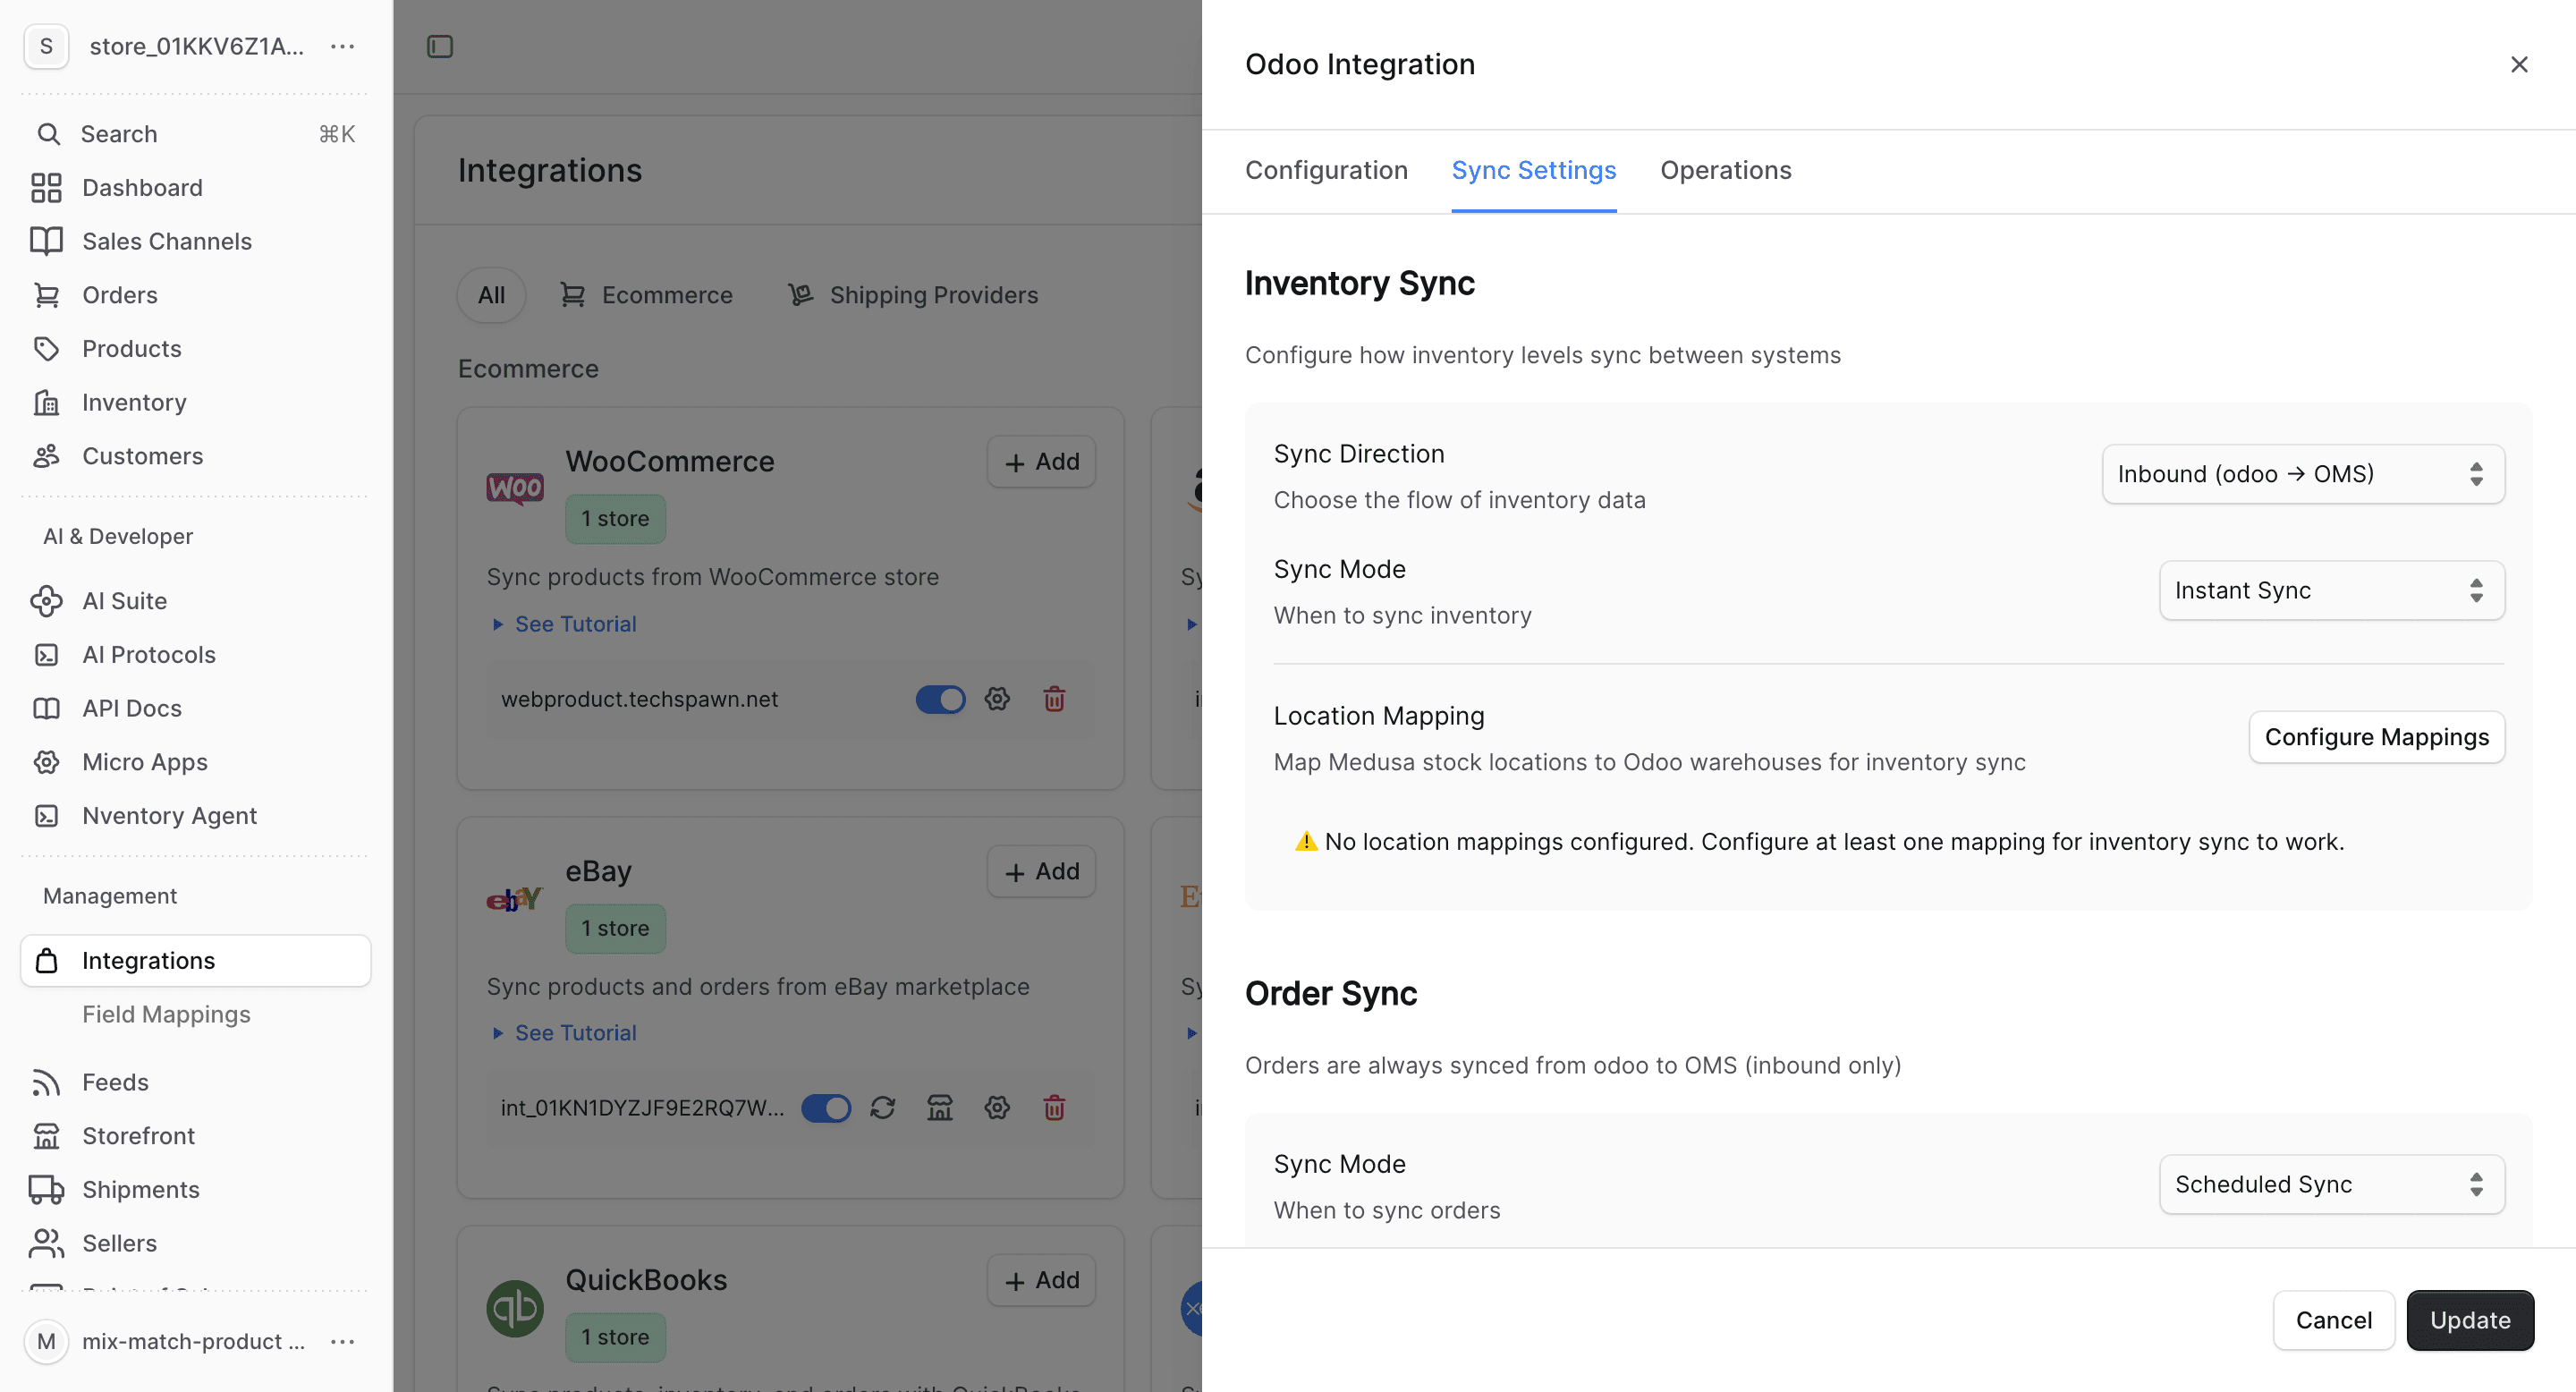Switch to the Operations tab
Screen dimensions: 2576x1392
pos(1726,171)
